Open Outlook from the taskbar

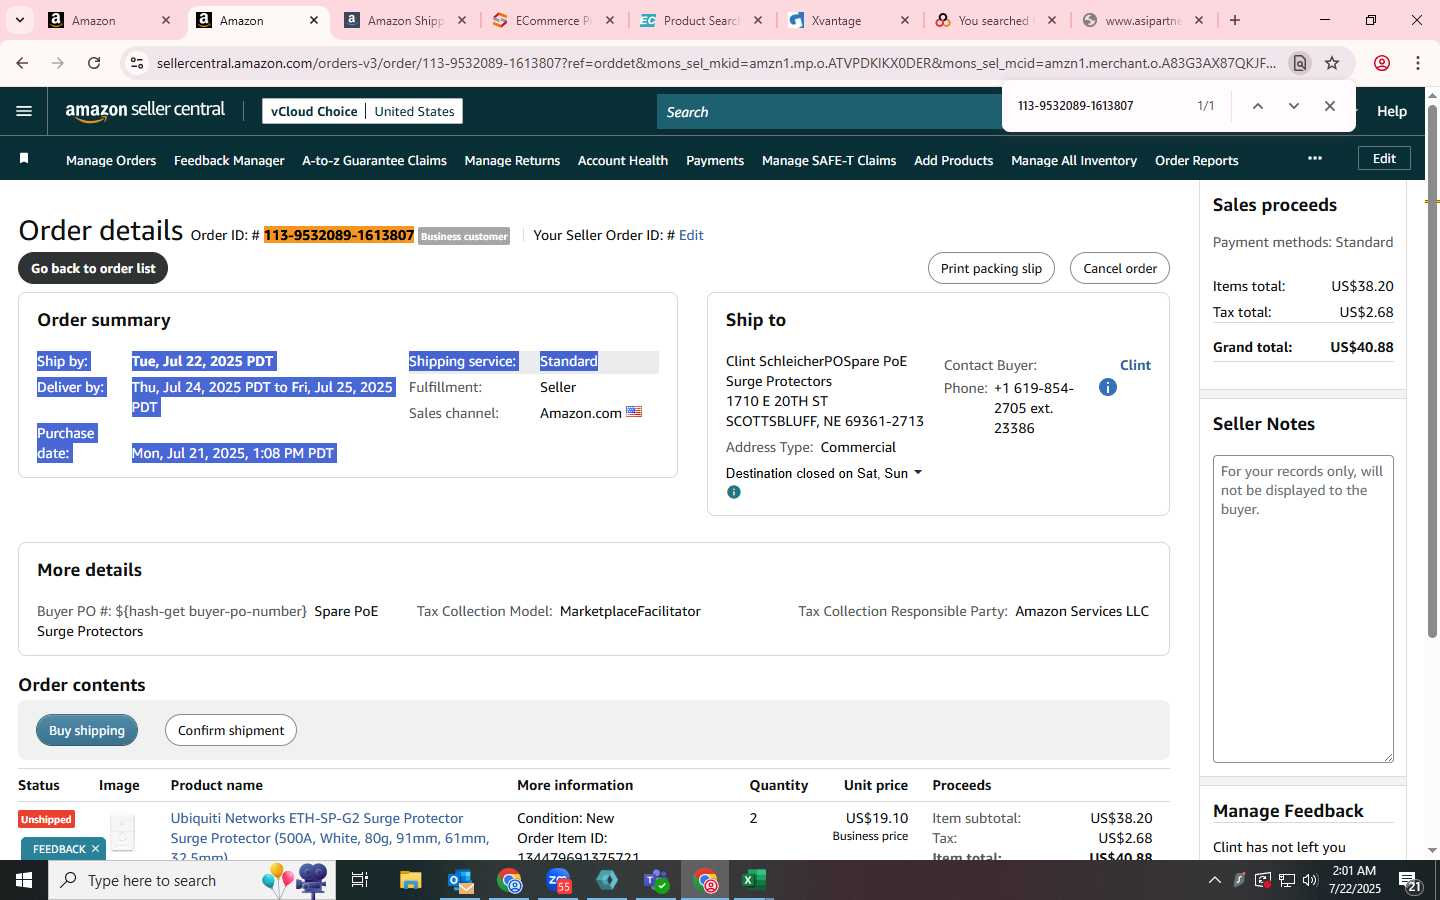pos(460,880)
